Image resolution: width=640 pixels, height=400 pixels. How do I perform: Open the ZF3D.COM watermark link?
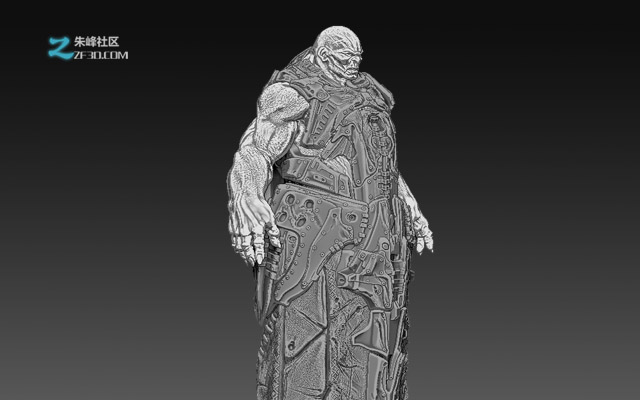click(101, 56)
